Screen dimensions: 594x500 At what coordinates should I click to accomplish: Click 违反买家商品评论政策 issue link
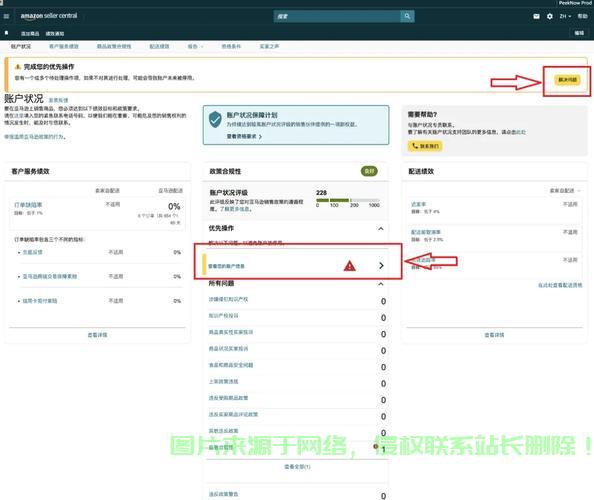[233, 414]
